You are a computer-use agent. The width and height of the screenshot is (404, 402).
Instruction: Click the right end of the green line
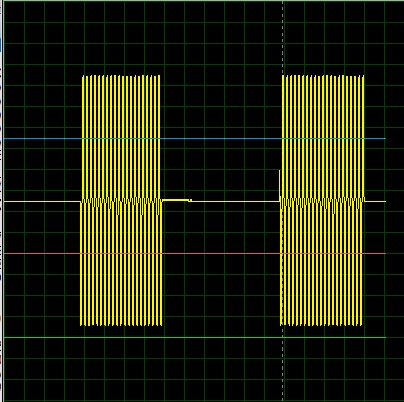coord(384,337)
